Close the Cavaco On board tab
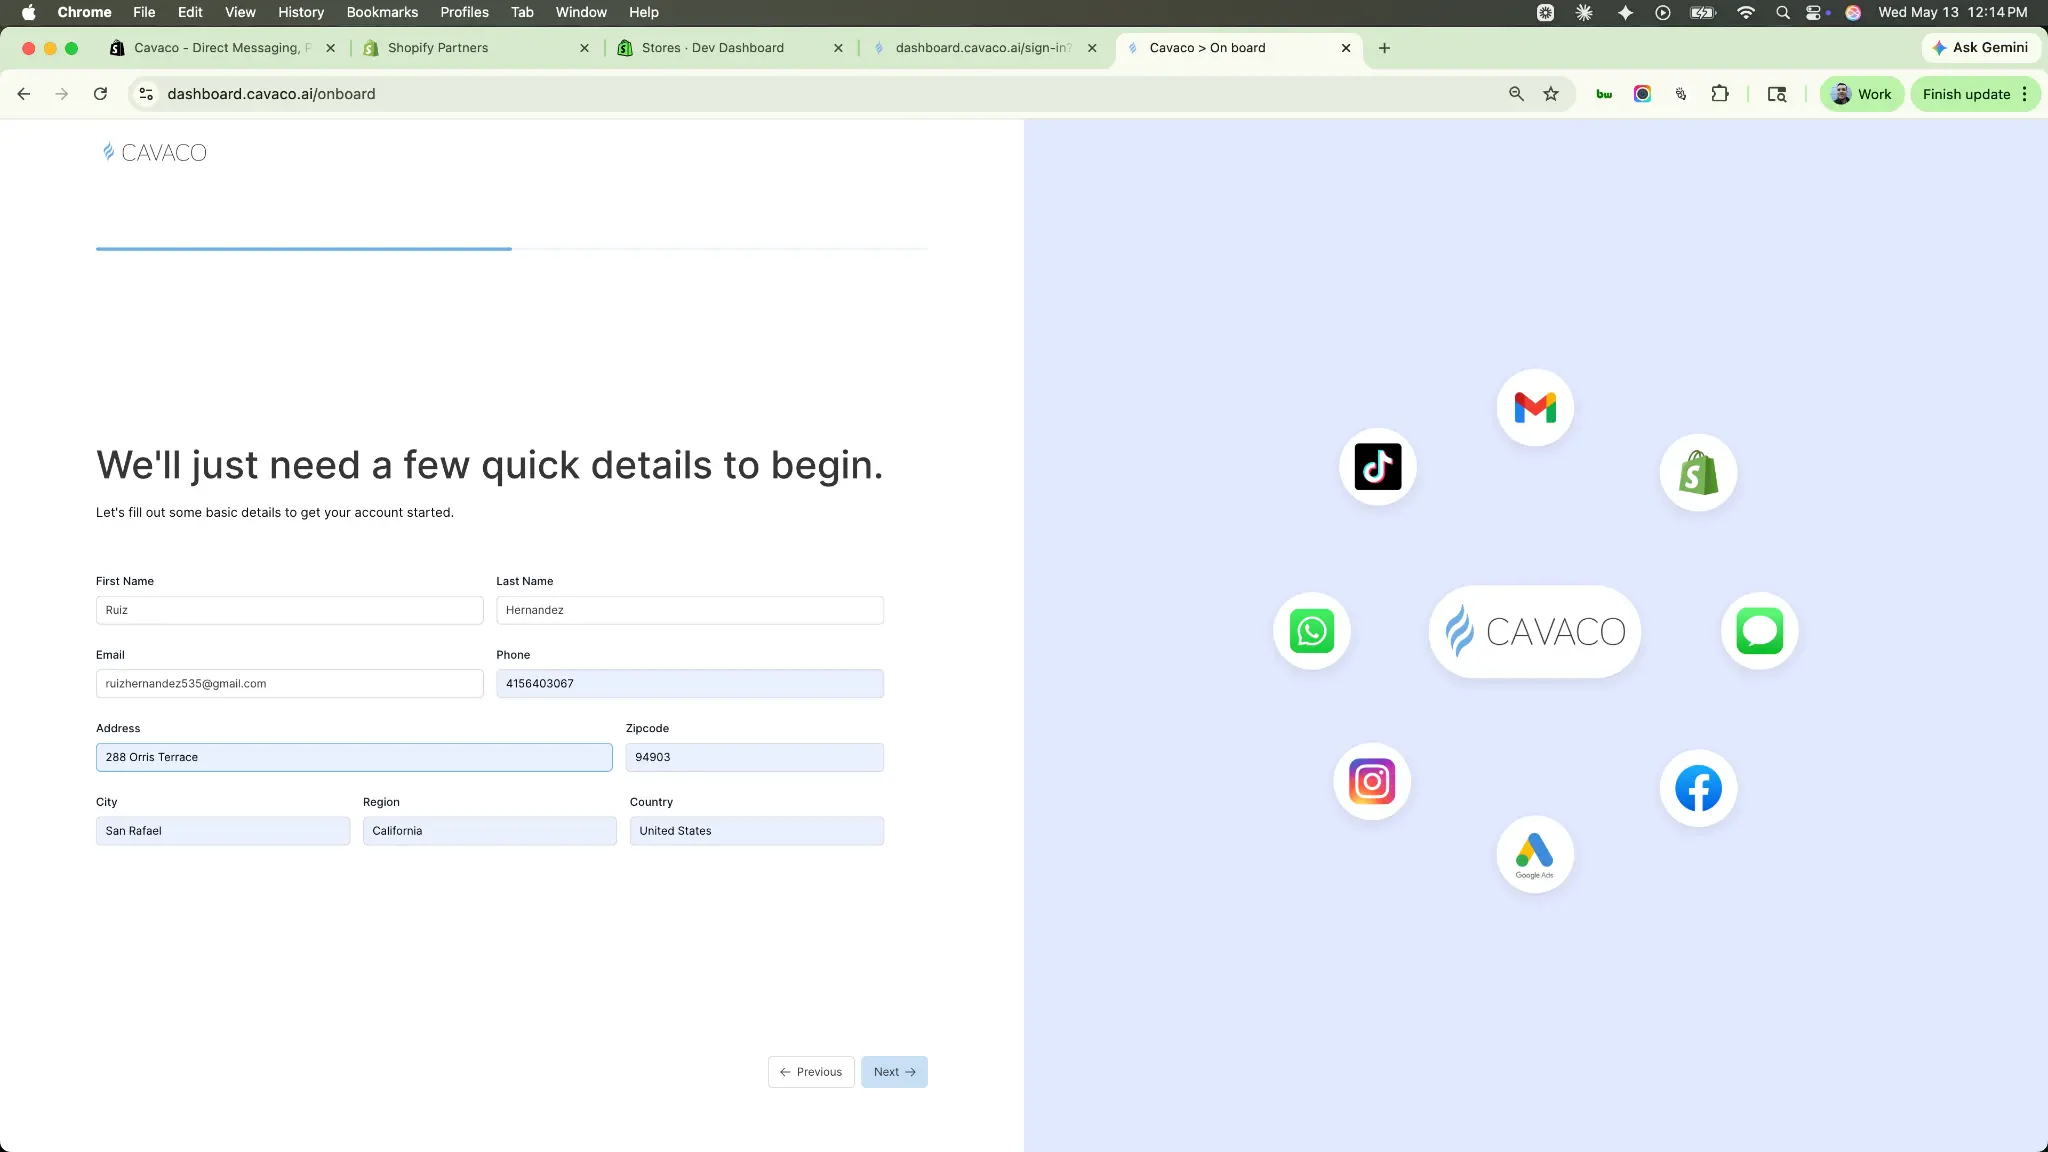The image size is (2048, 1152). pyautogui.click(x=1346, y=48)
